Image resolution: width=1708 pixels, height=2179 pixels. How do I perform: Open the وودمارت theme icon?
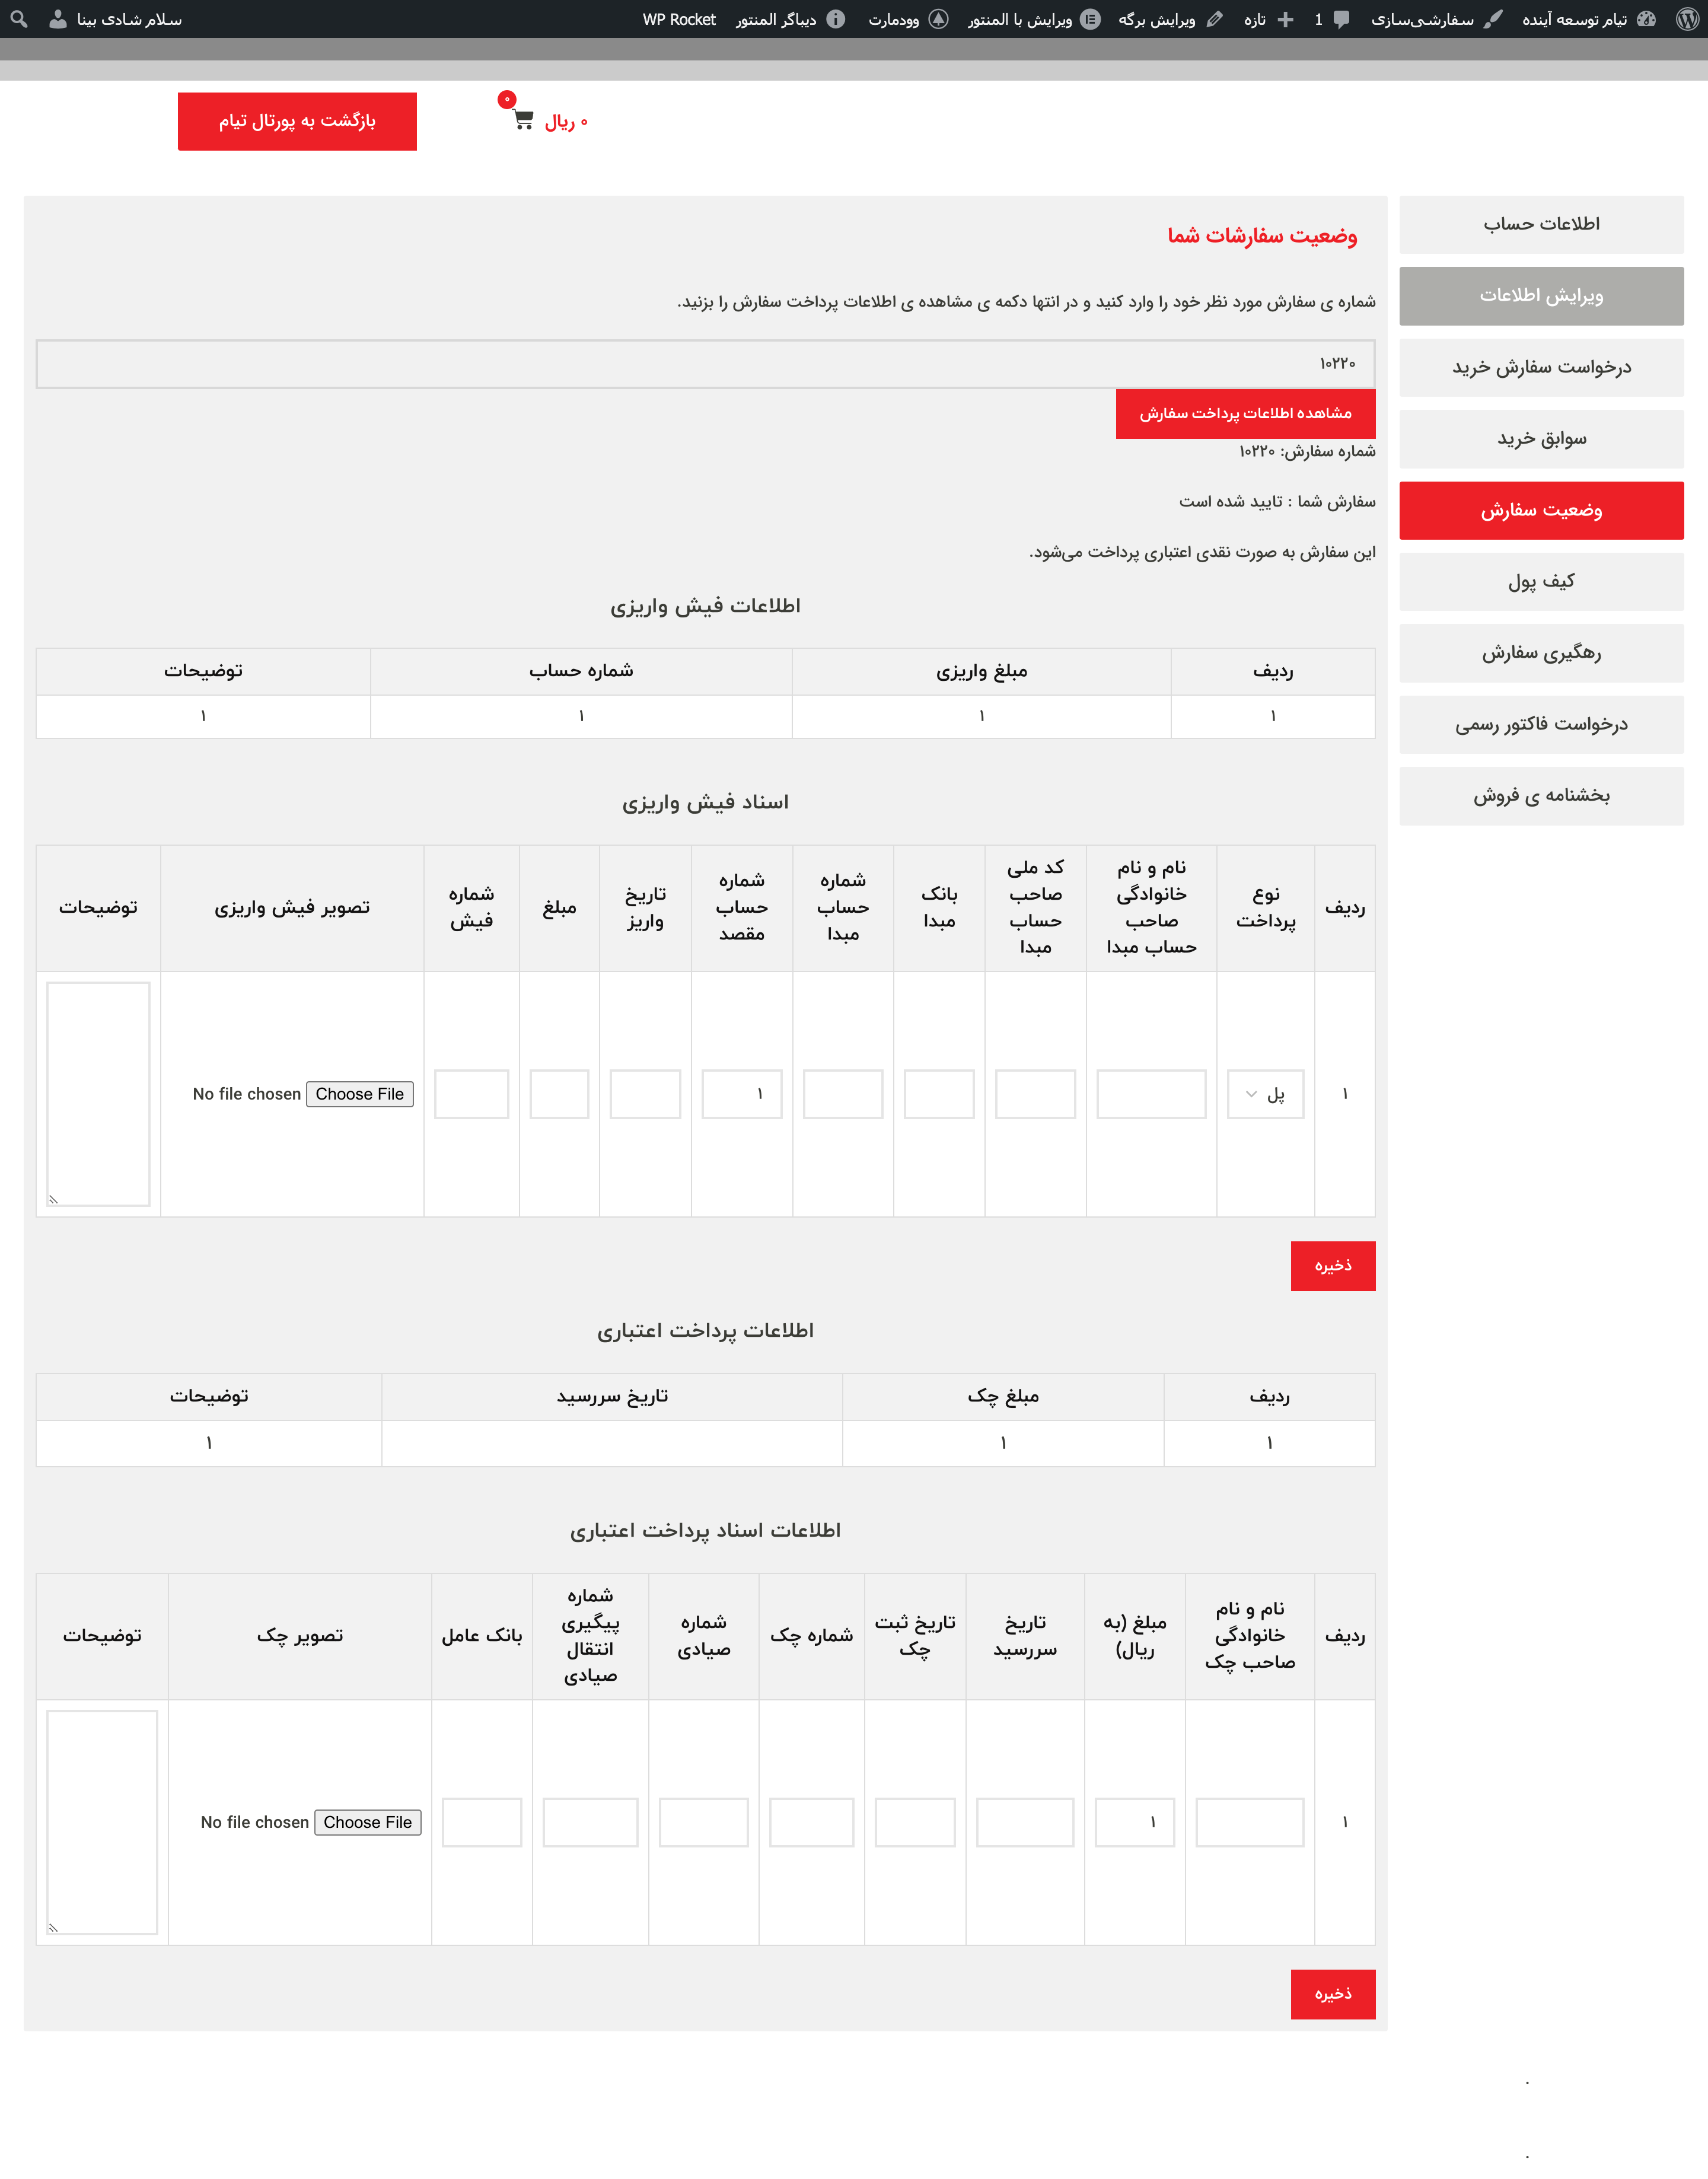click(938, 19)
